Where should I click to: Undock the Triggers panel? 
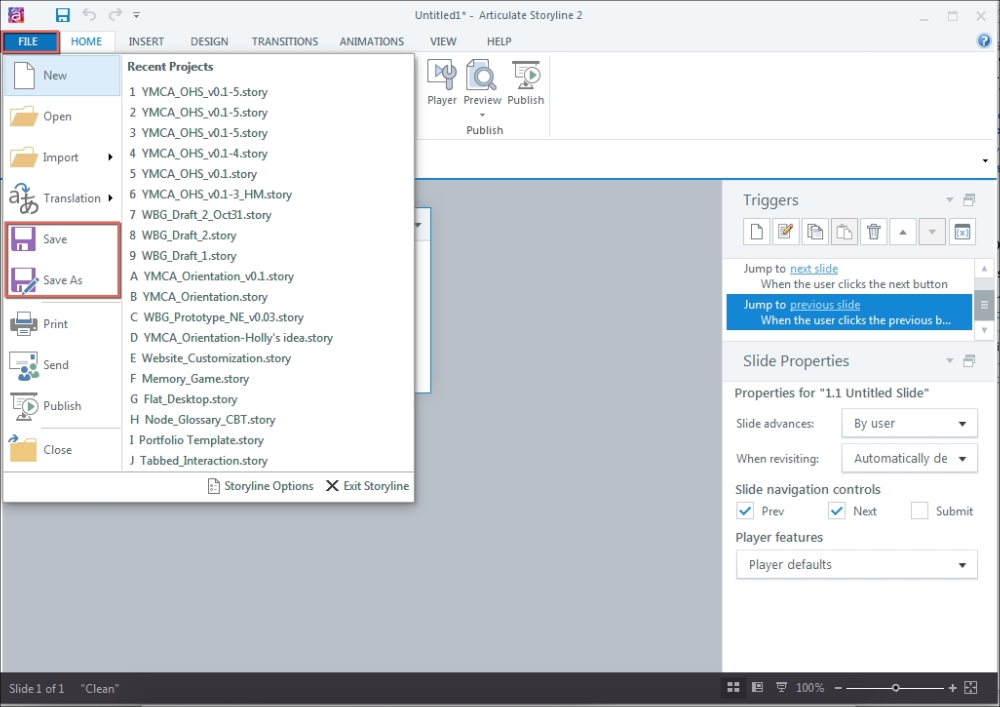pyautogui.click(x=969, y=200)
